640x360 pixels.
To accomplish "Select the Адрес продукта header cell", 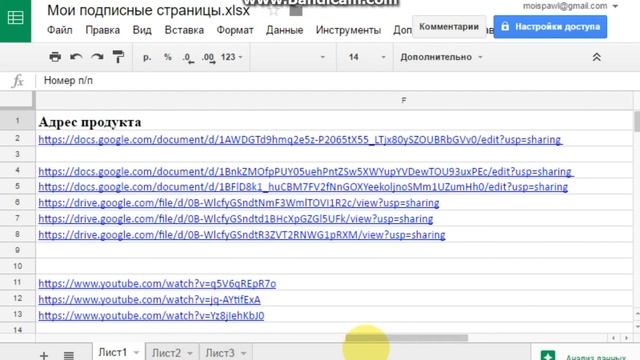I will point(335,122).
